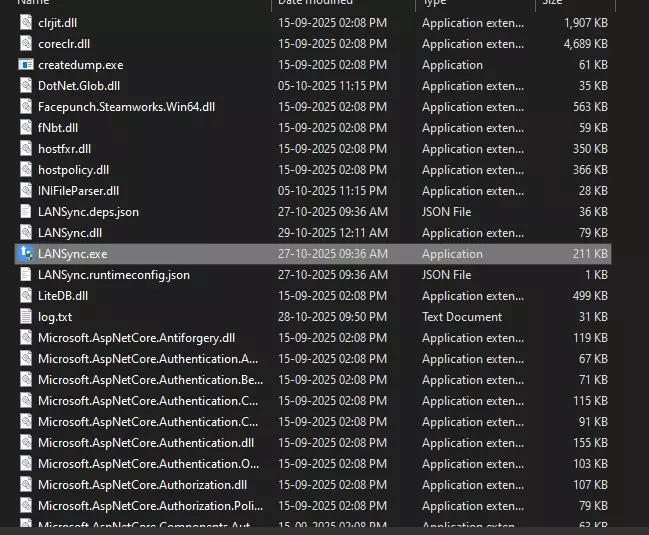
Task: Select the INIFileParser.dll file name
Action: (x=78, y=191)
